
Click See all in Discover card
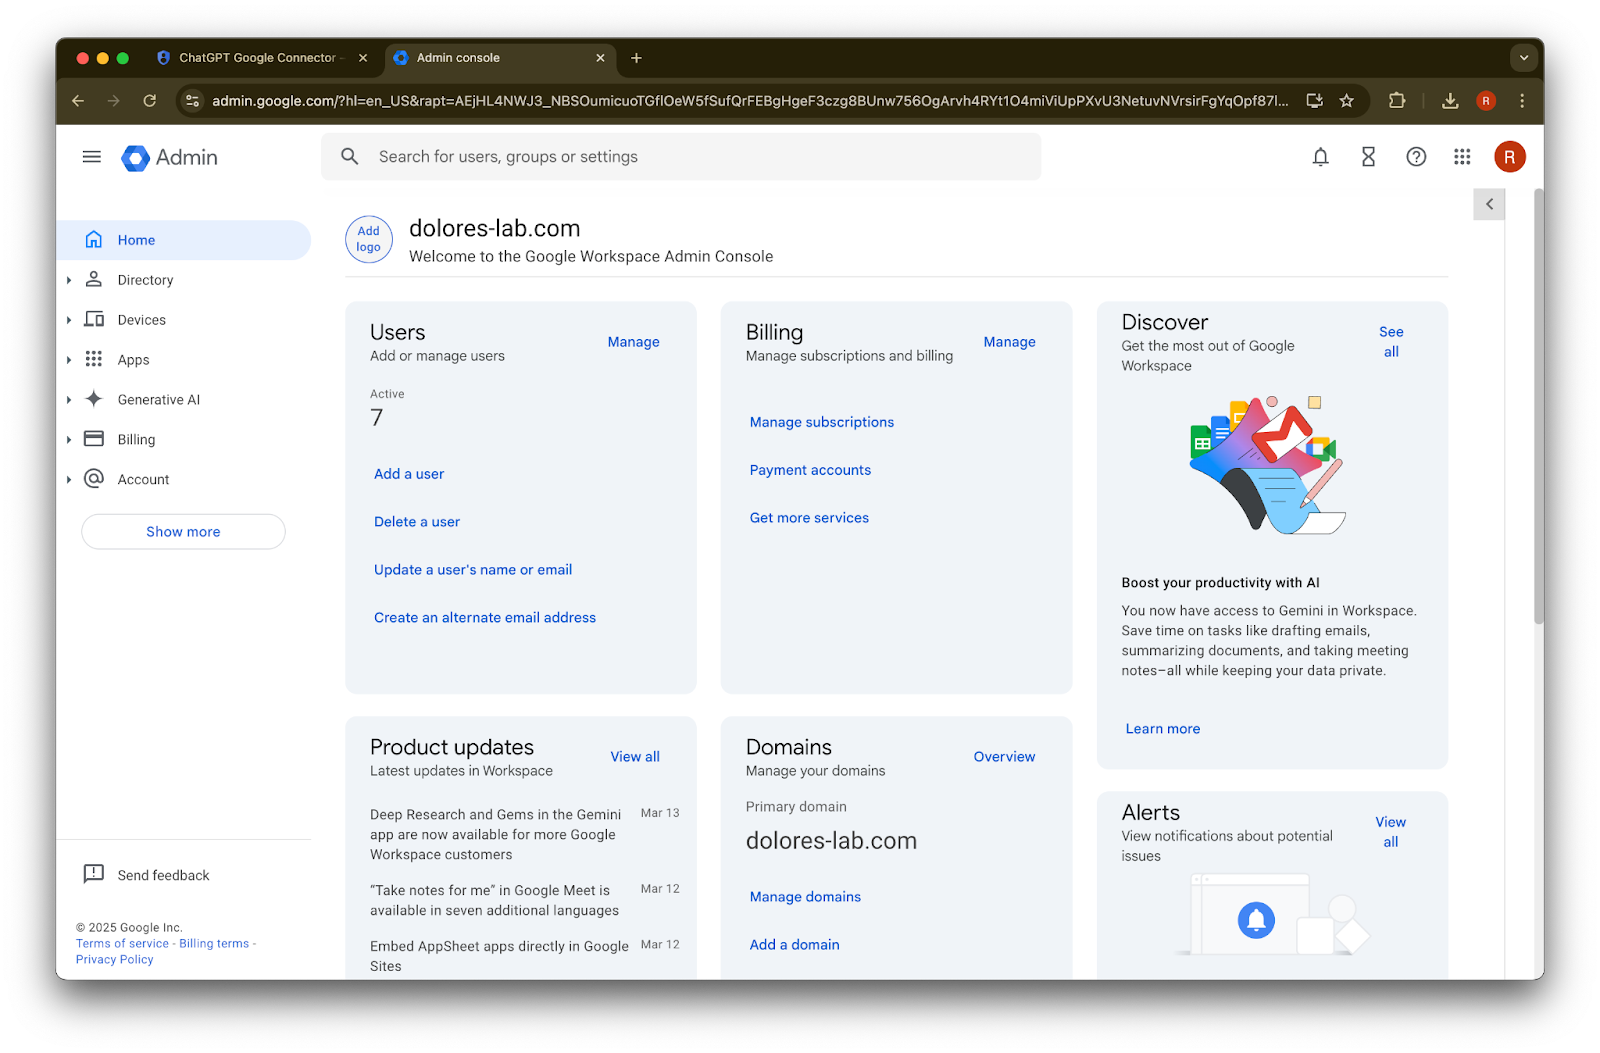(1391, 342)
